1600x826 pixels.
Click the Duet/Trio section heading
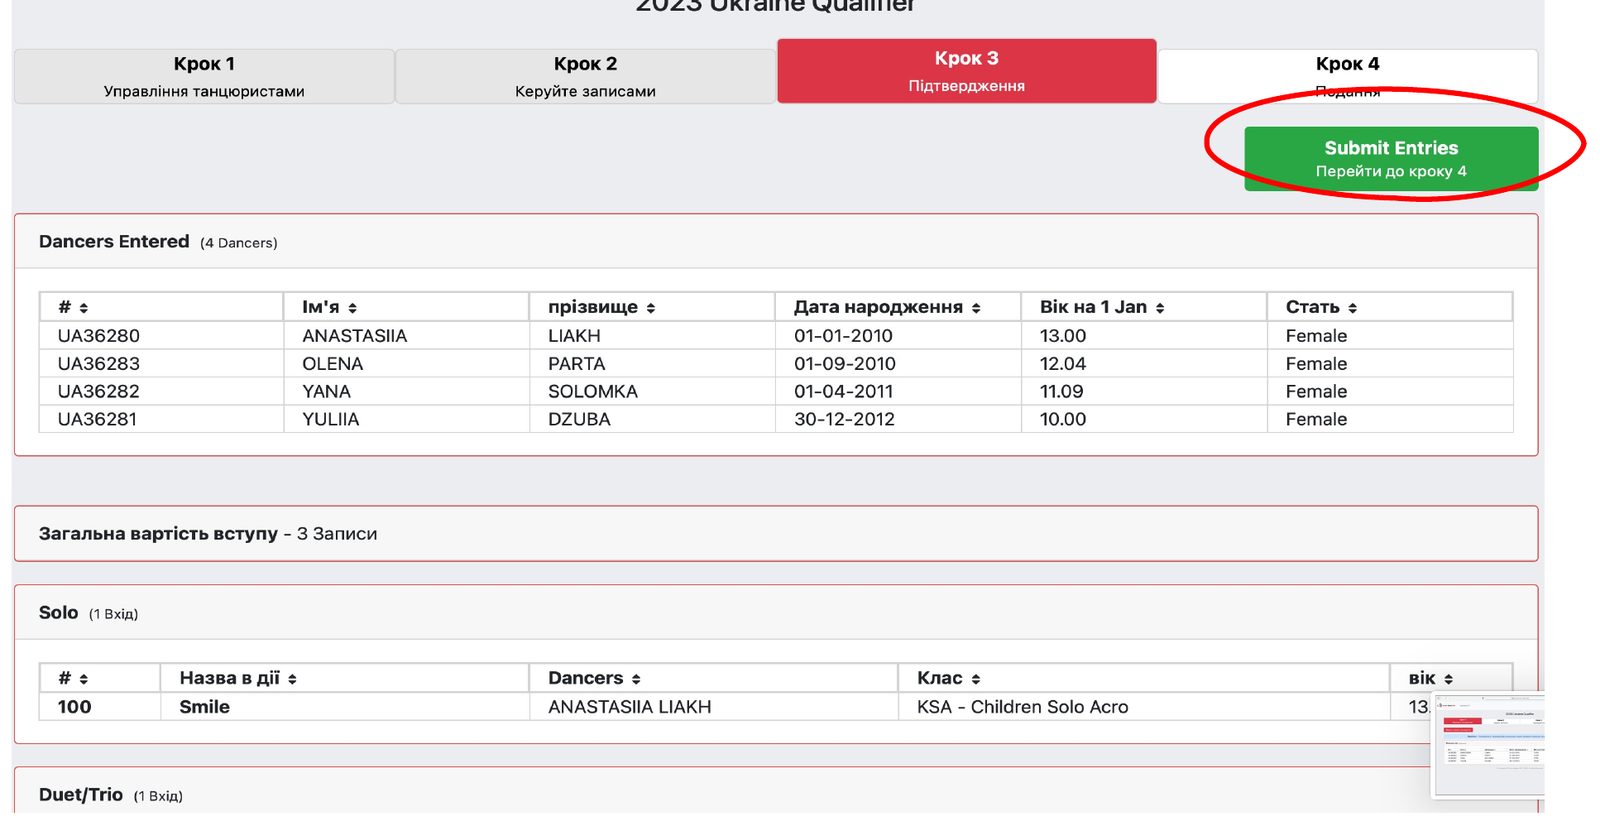(81, 795)
